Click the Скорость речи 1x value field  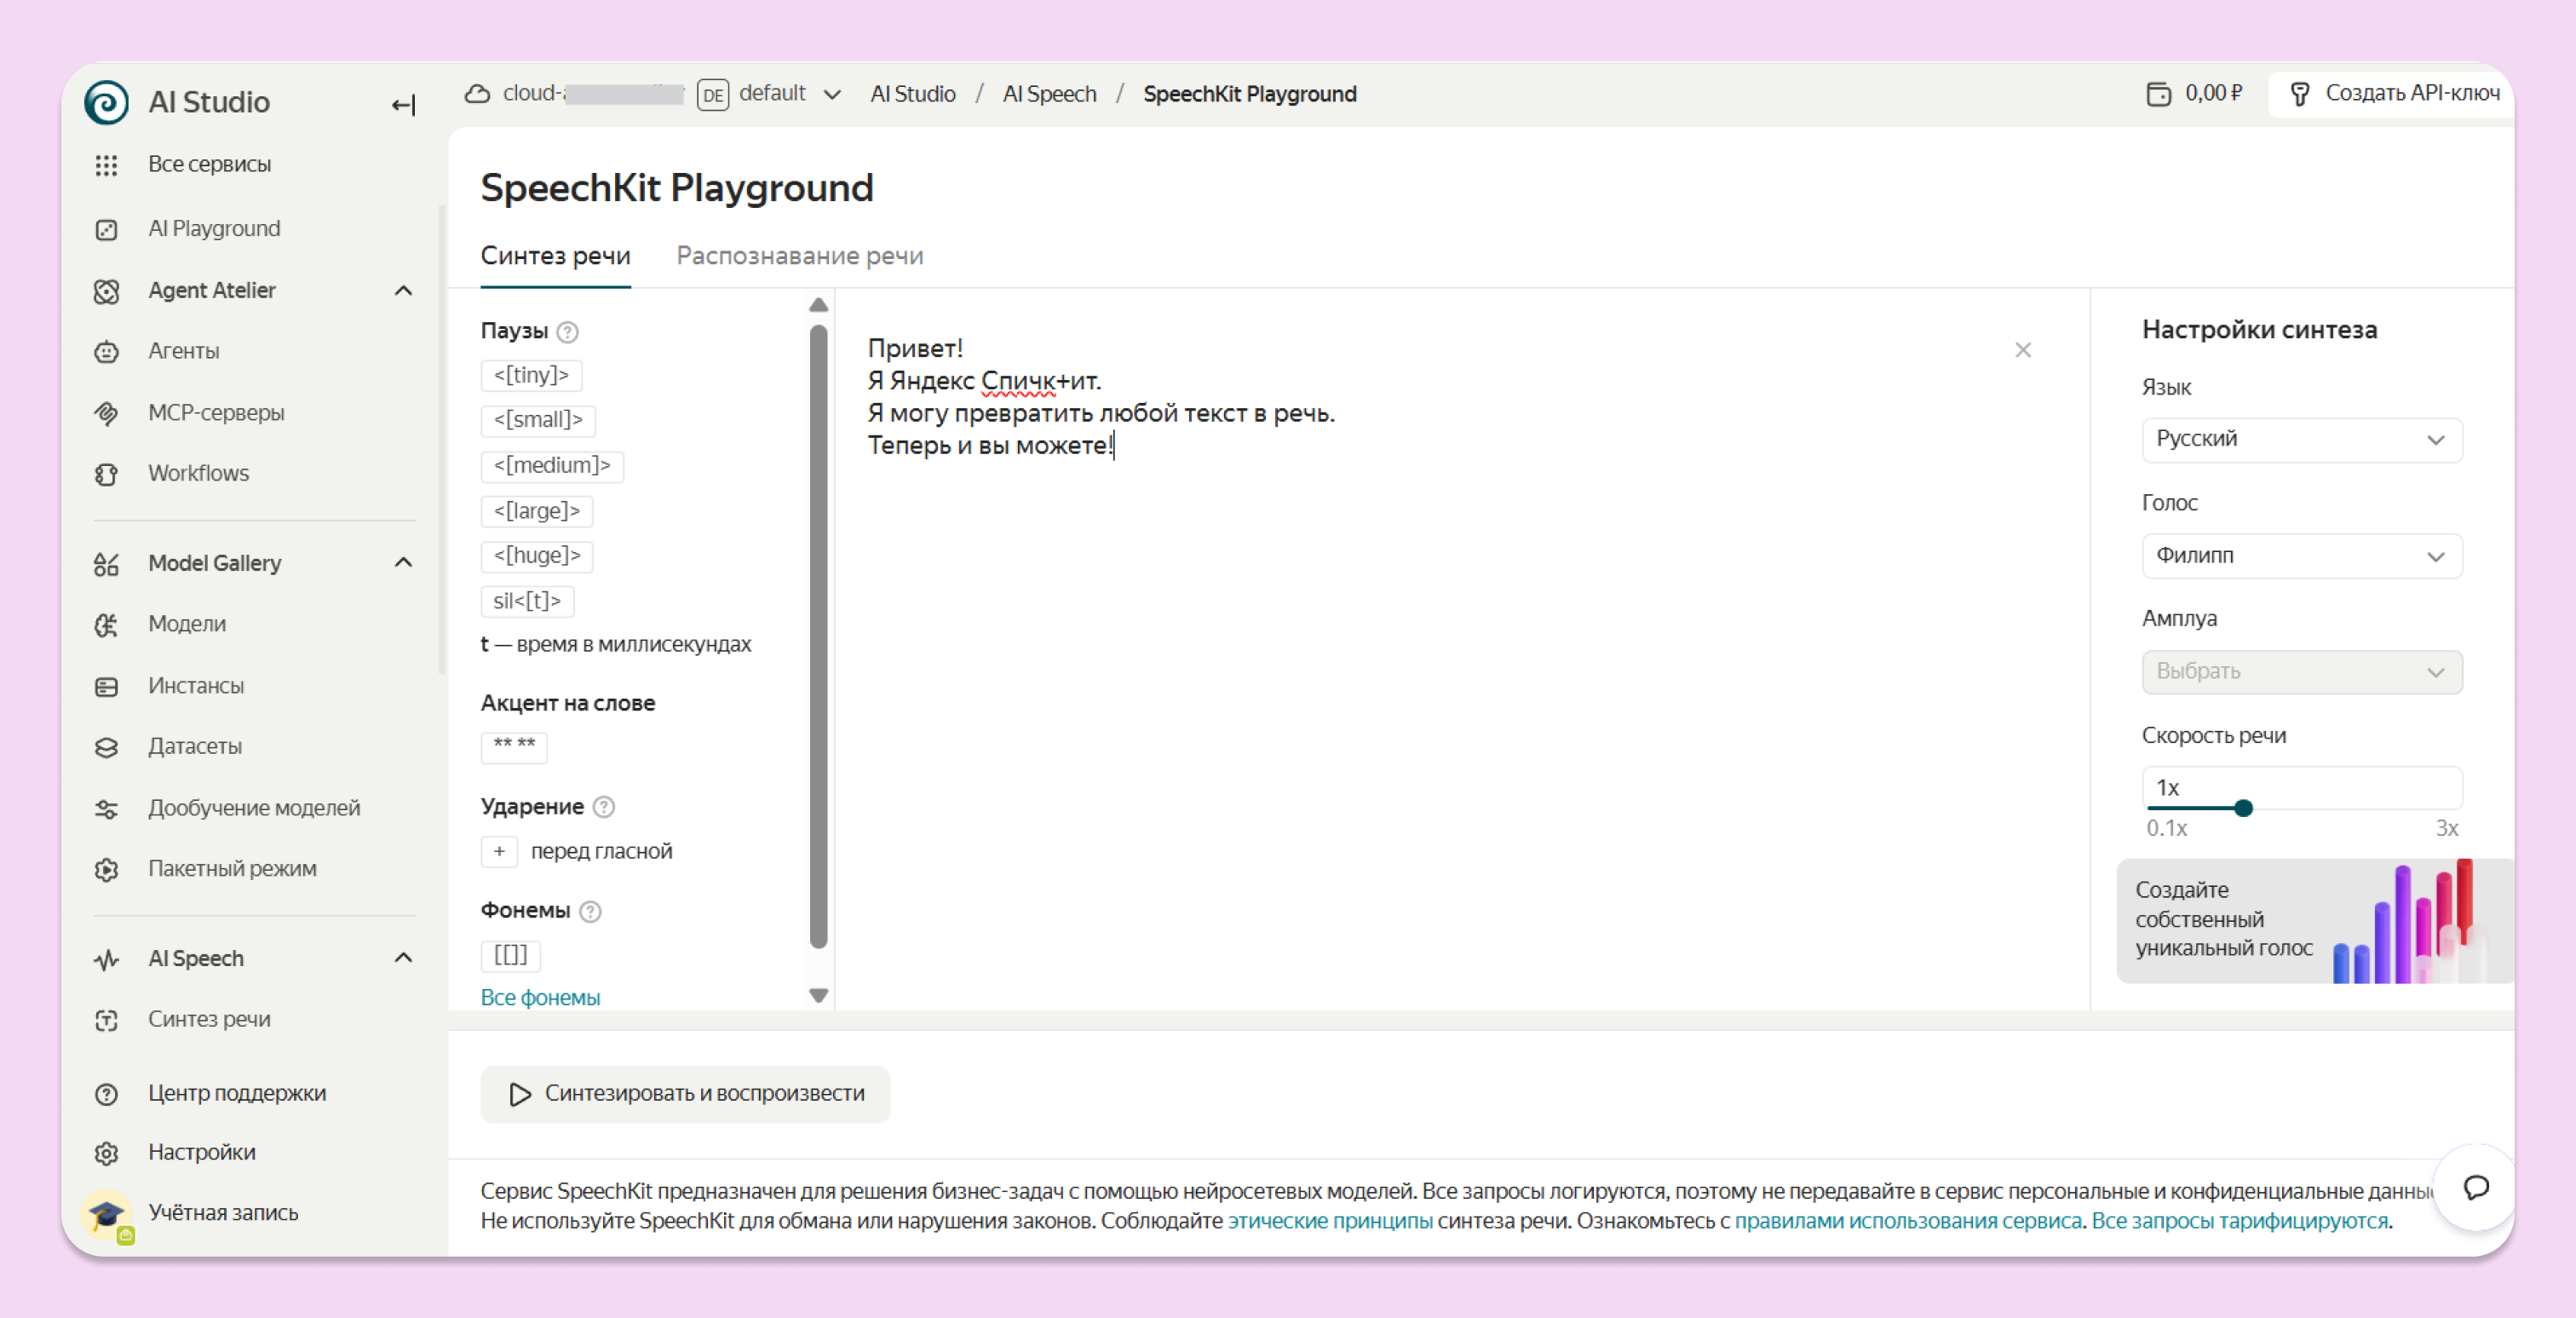[2301, 788]
